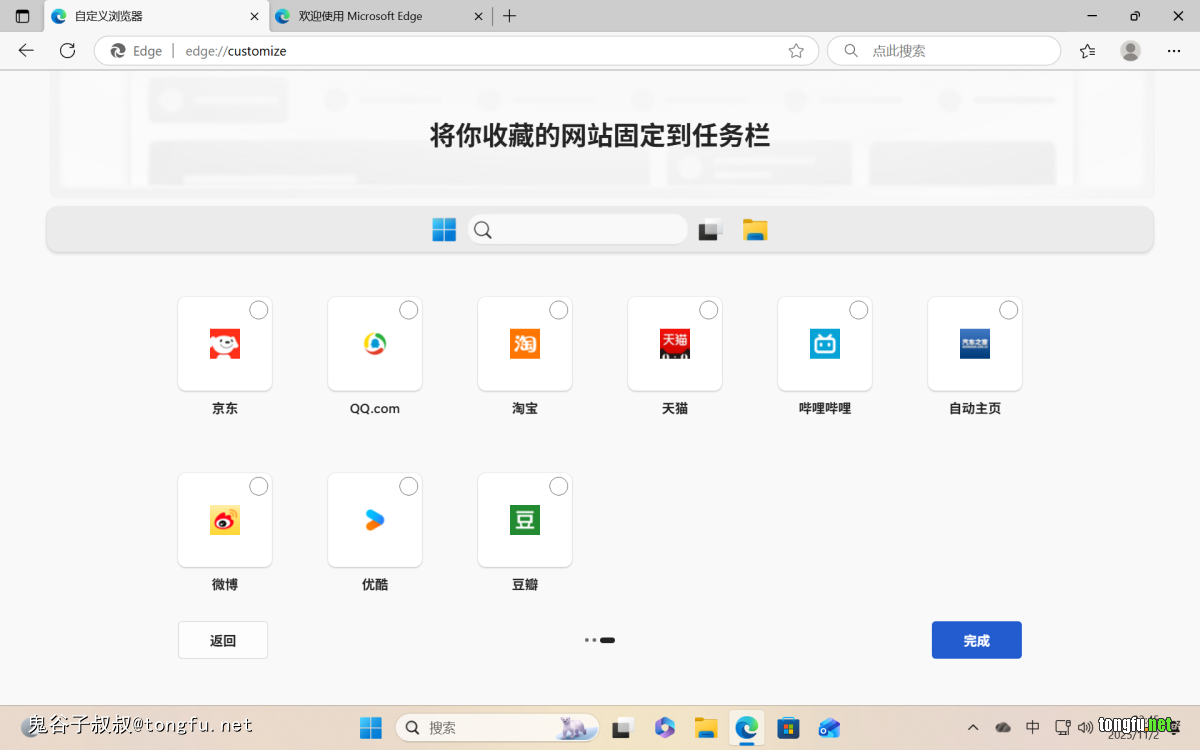
Task: Select the 天猫 tile checkbox
Action: [x=708, y=310]
